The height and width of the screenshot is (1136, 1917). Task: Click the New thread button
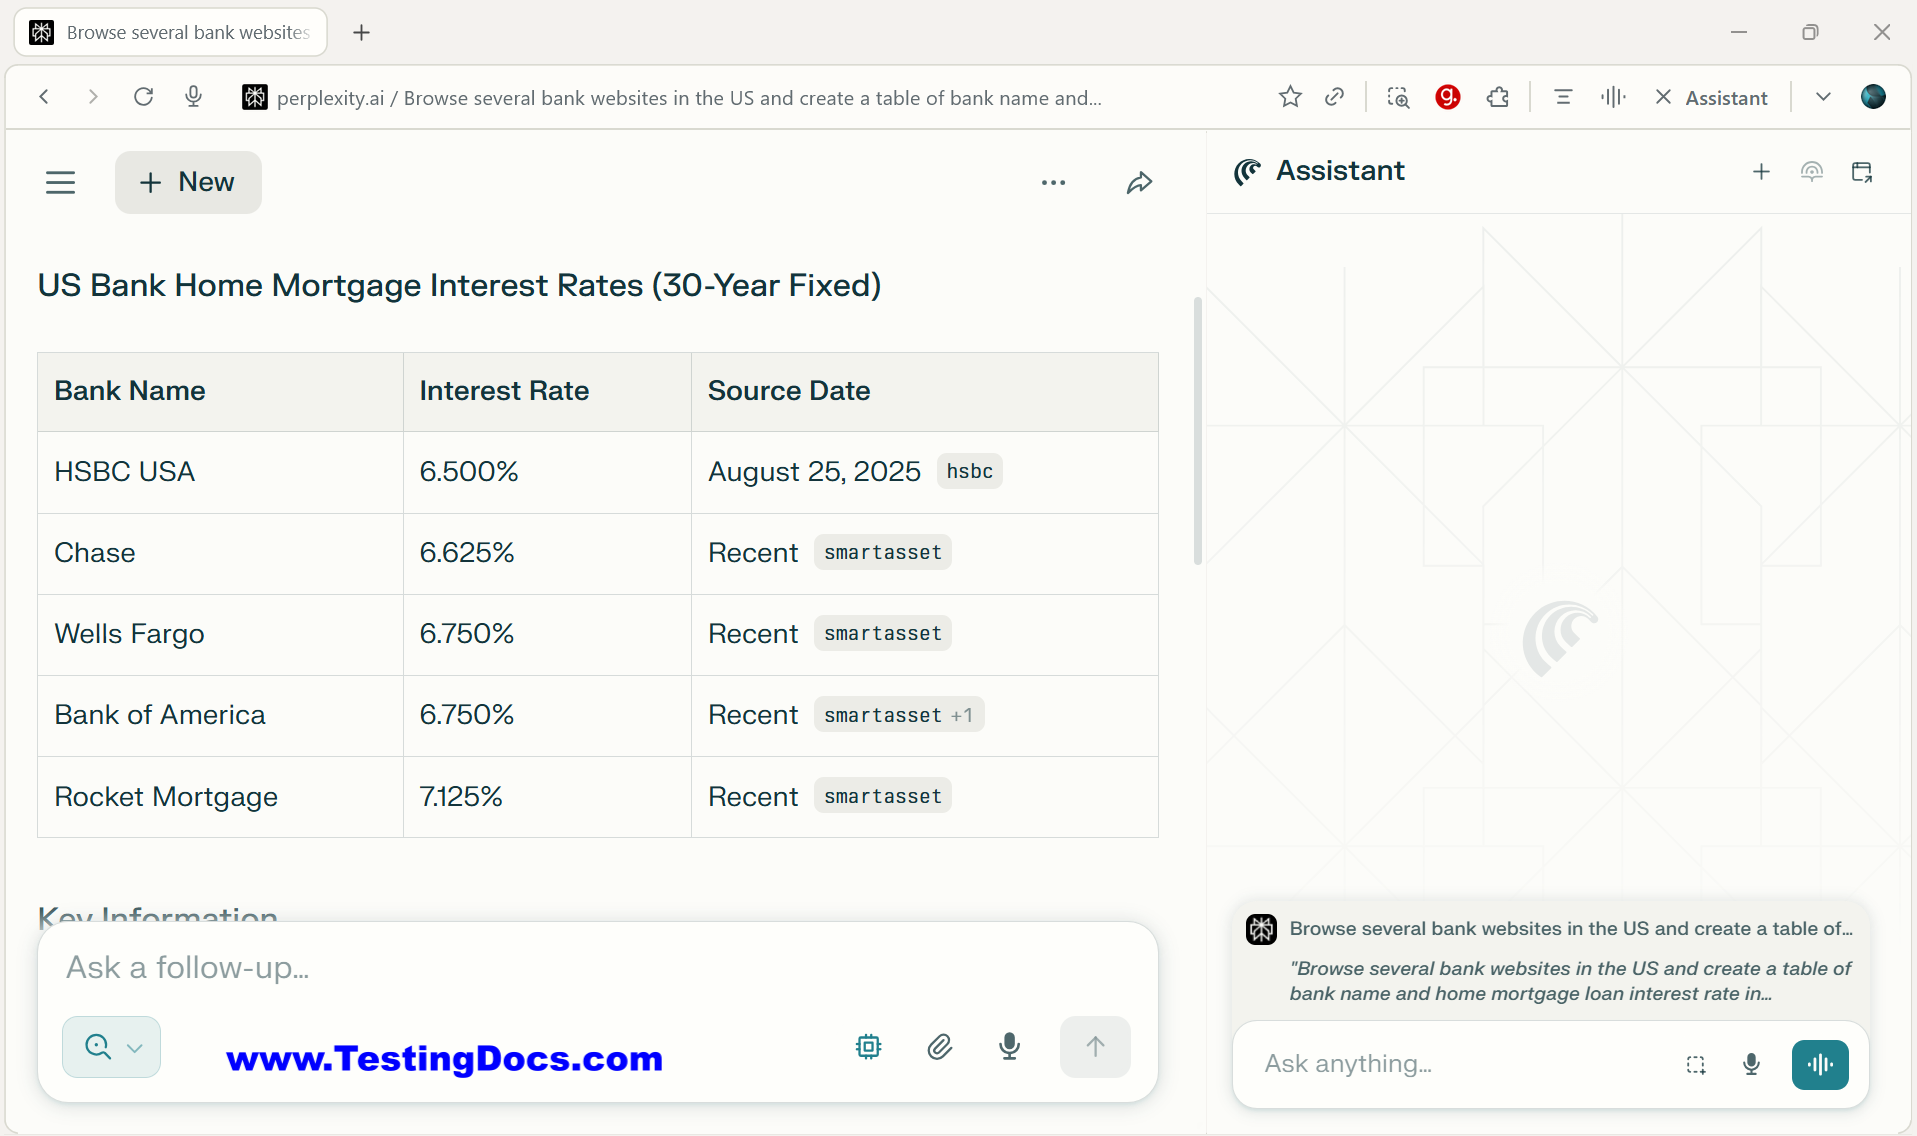coord(188,182)
